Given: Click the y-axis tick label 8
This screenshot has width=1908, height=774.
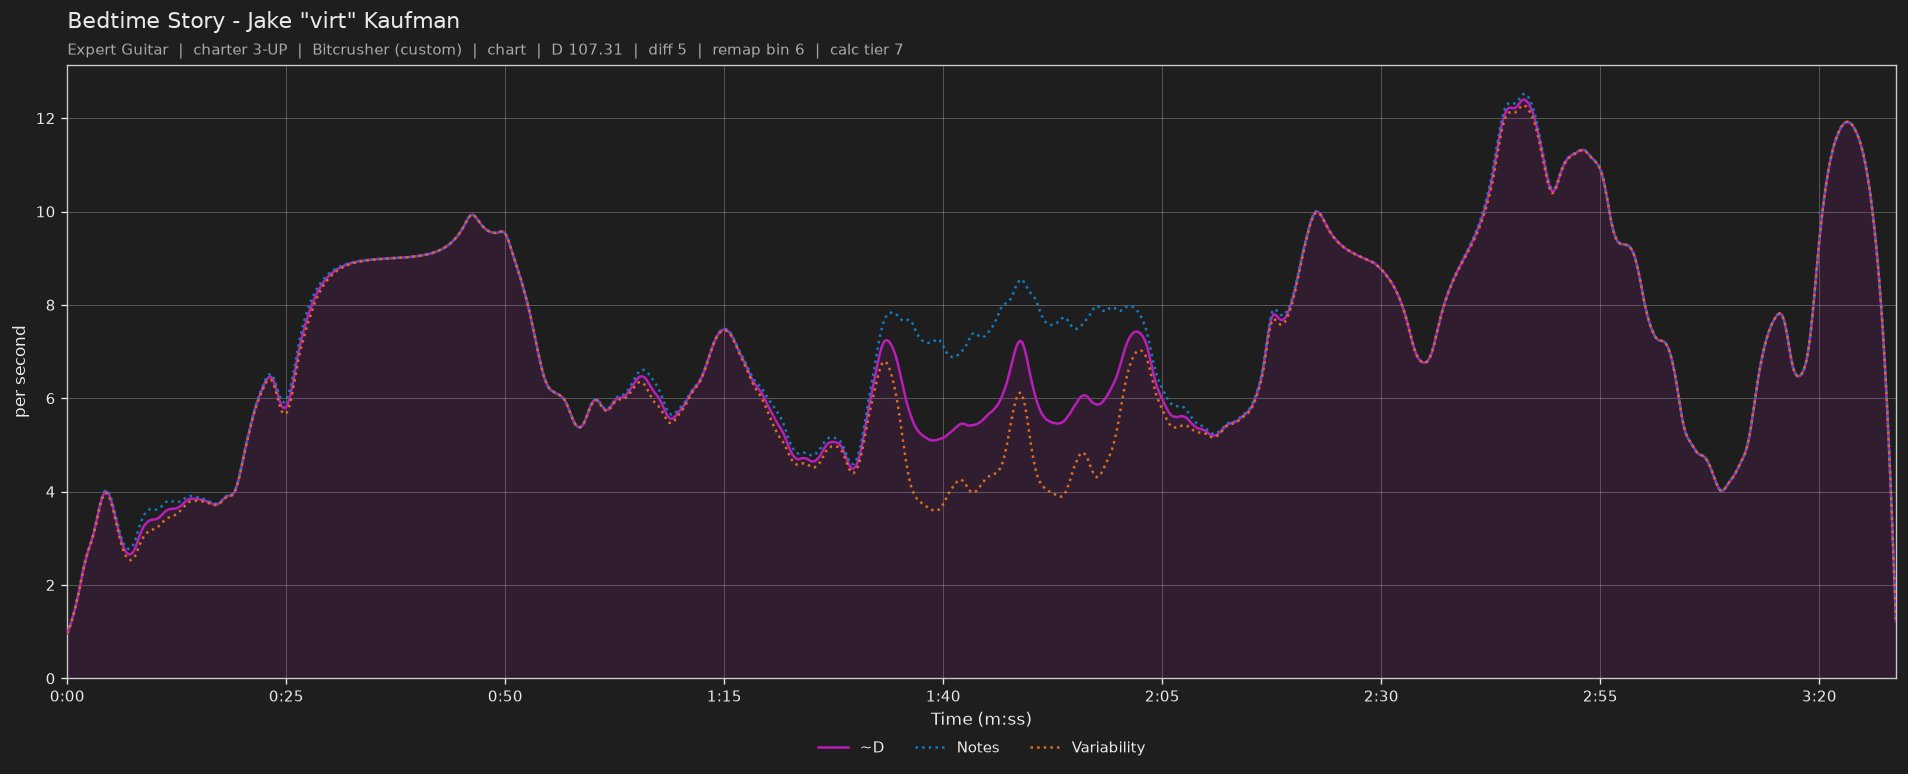Looking at the screenshot, I should click(52, 305).
